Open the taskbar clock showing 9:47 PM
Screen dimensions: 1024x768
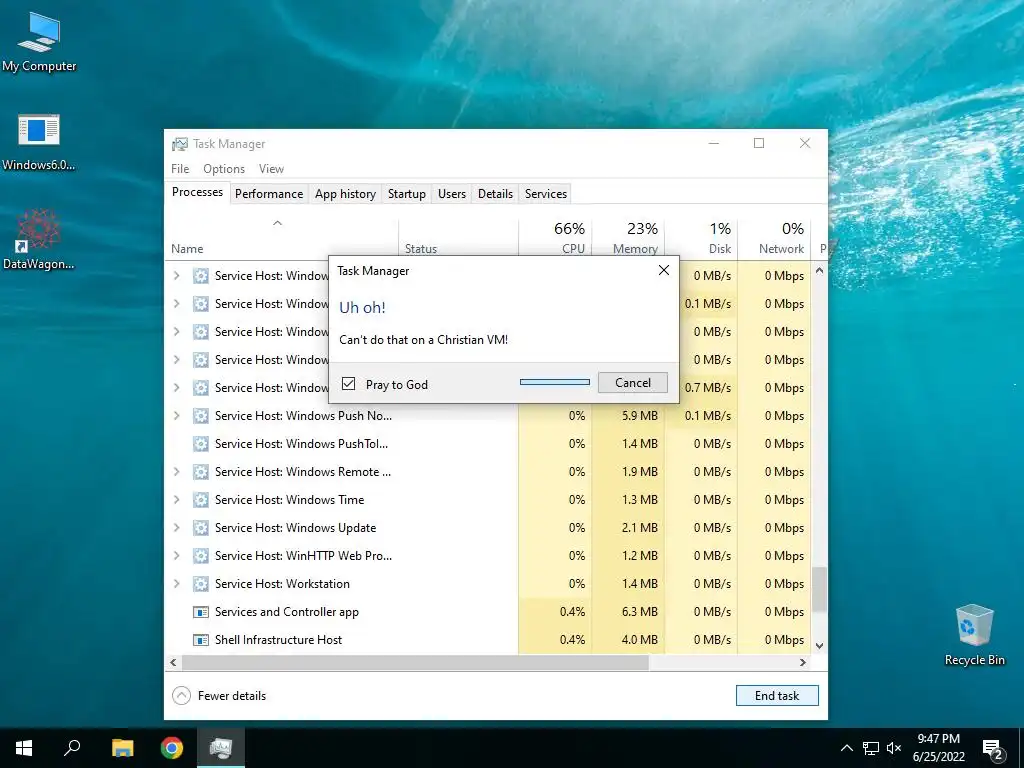coord(938,748)
